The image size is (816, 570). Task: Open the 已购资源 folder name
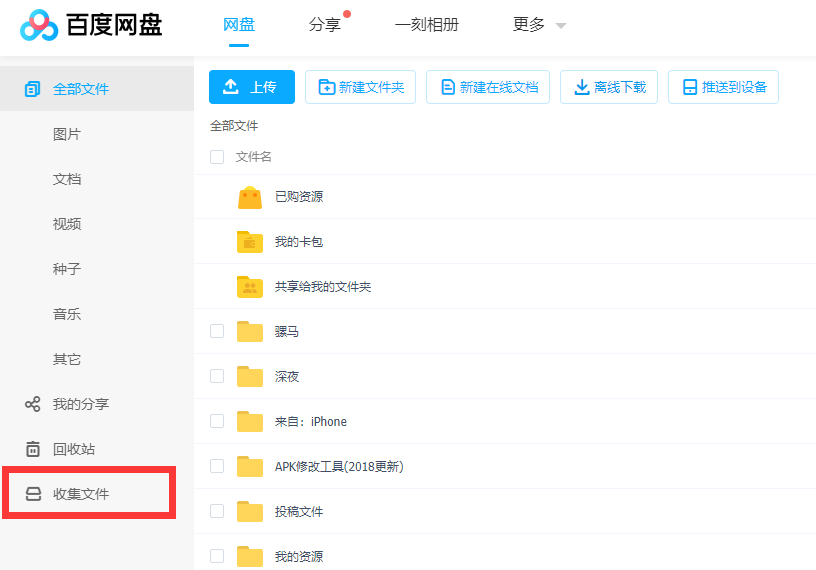click(299, 197)
